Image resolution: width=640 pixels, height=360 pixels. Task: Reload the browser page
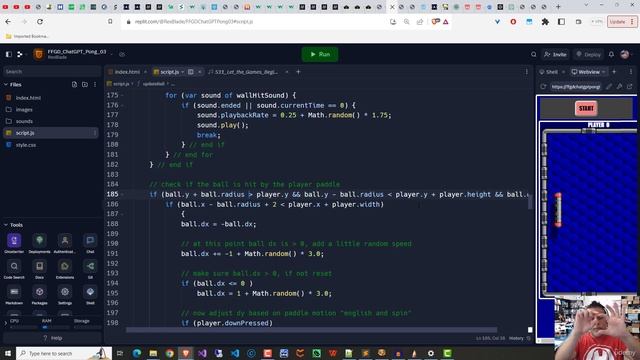point(40,22)
